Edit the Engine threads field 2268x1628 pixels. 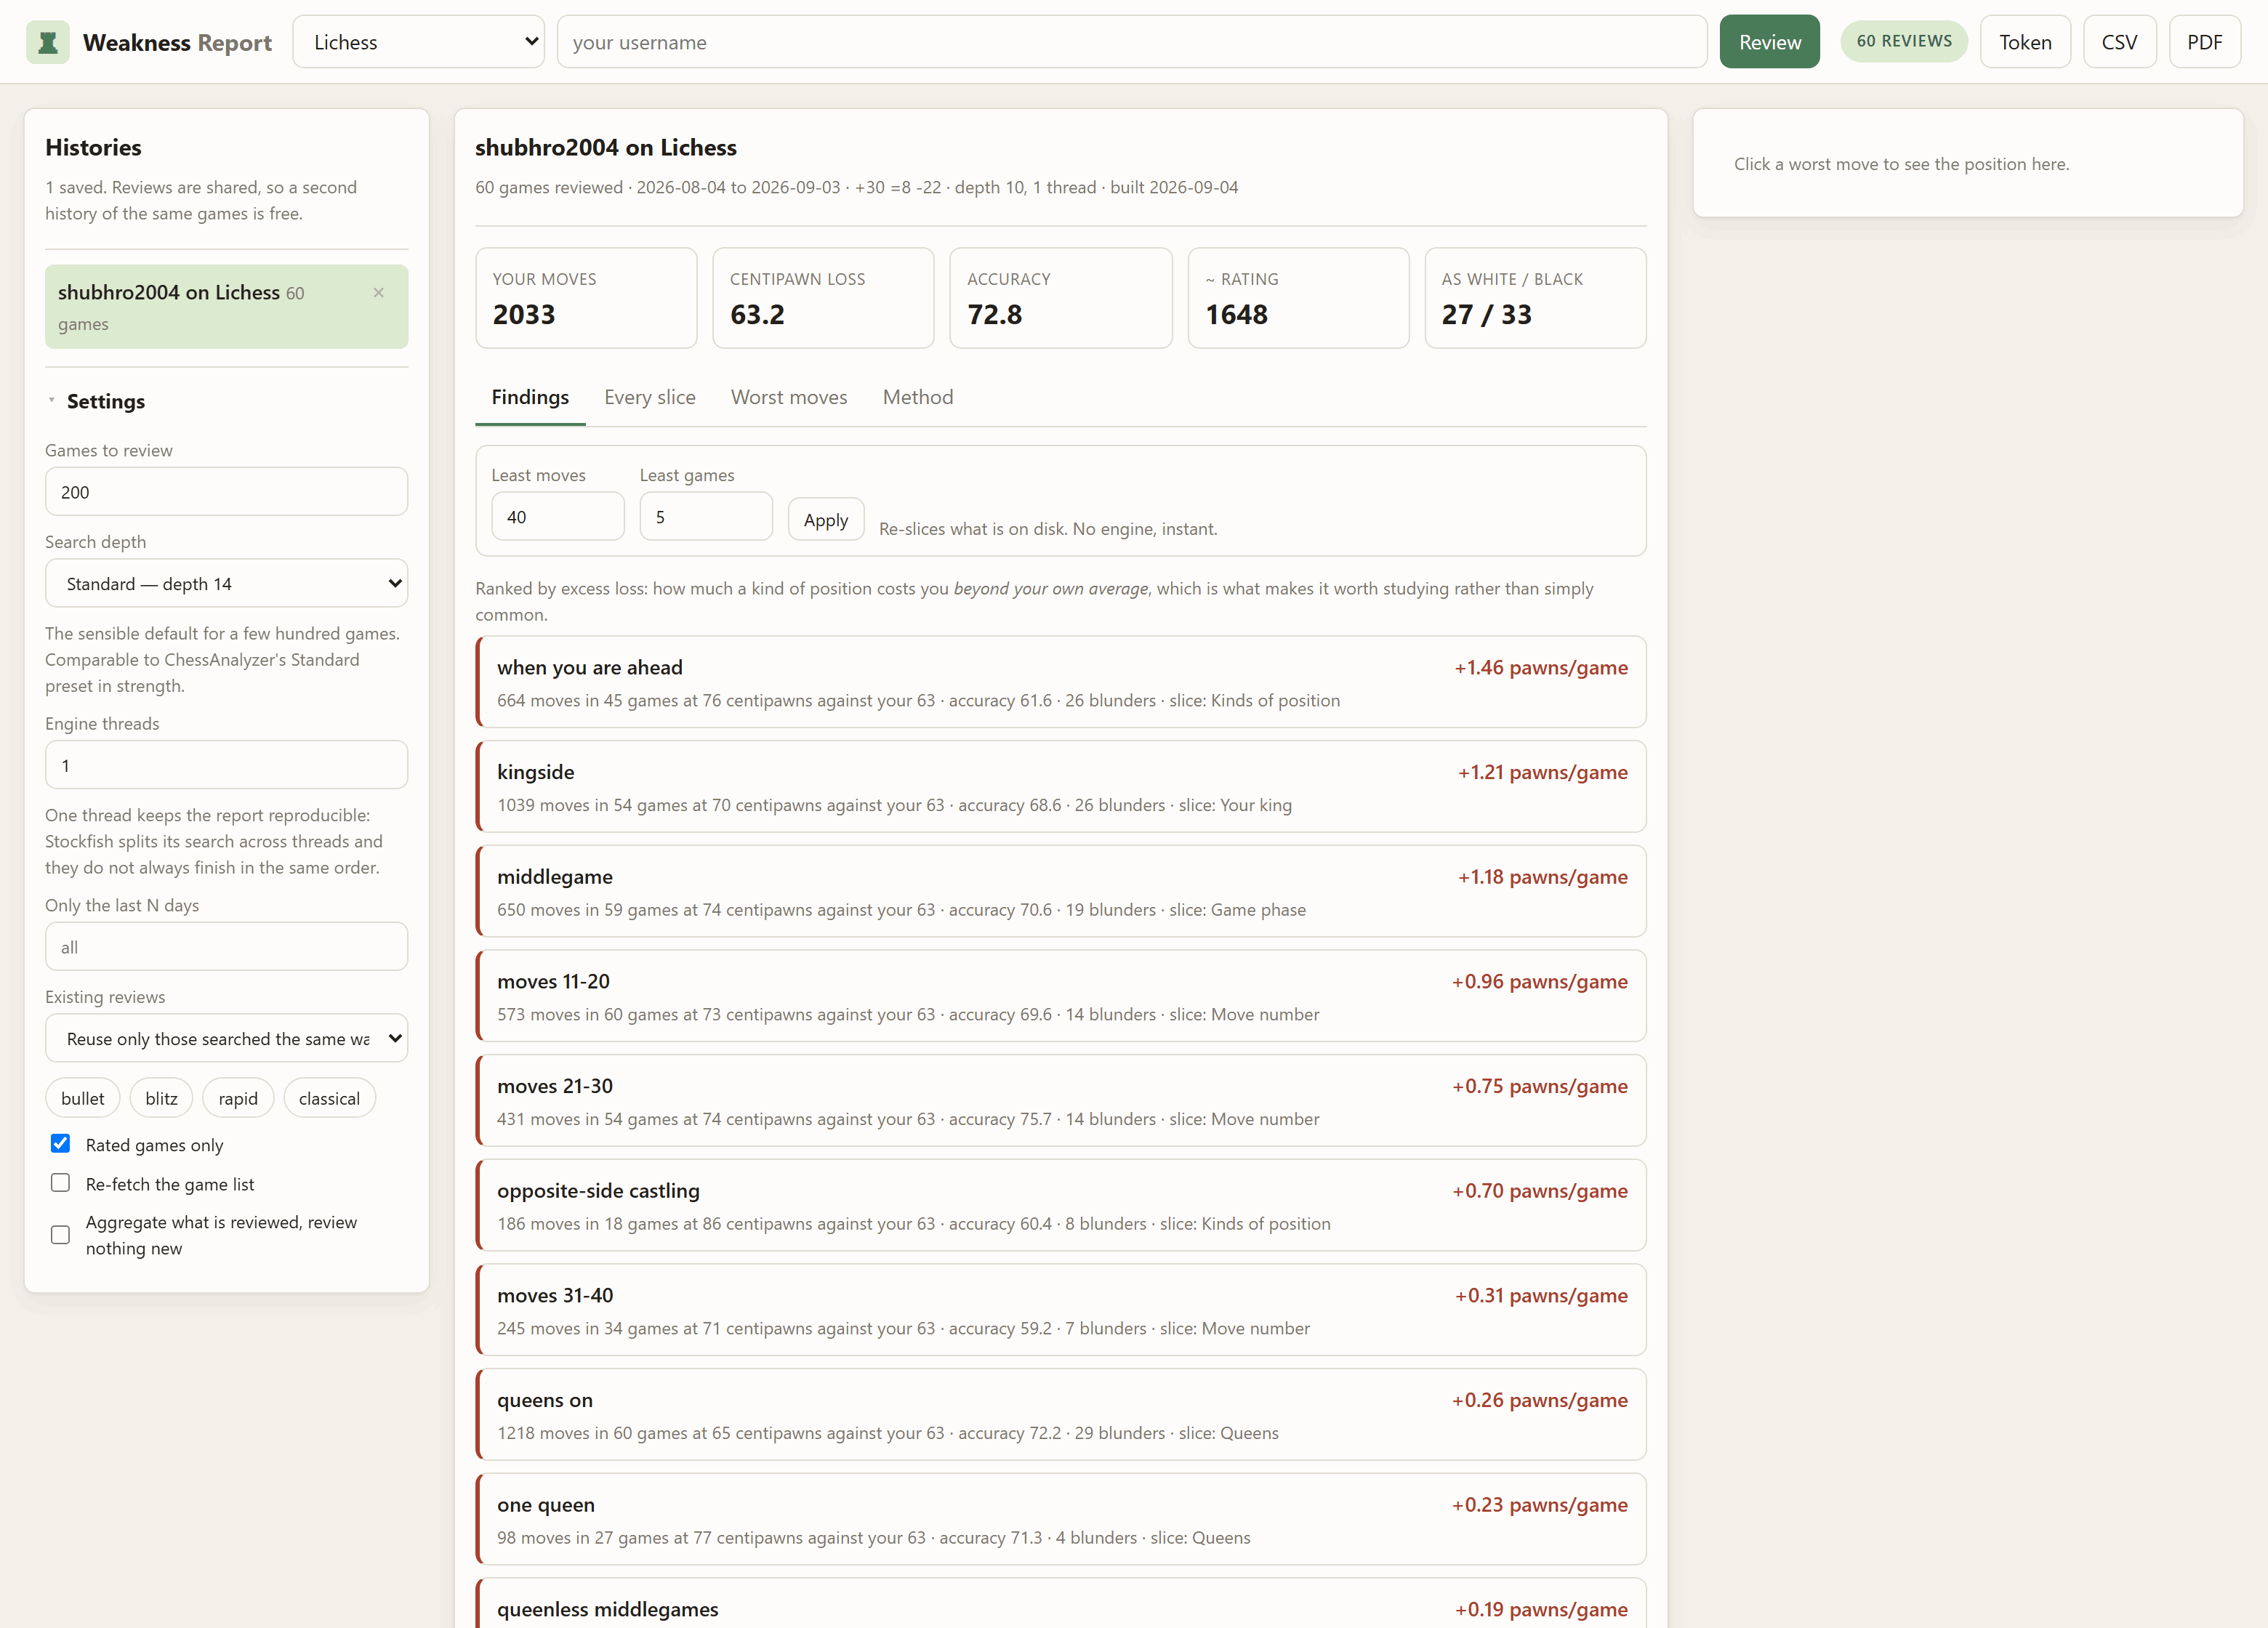click(x=226, y=765)
